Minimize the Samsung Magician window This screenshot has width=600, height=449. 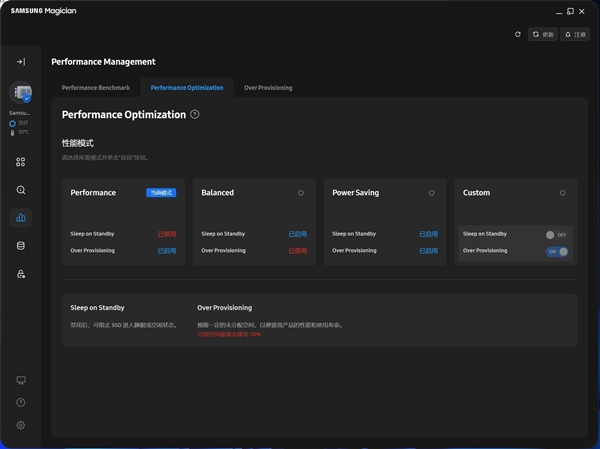coord(559,12)
